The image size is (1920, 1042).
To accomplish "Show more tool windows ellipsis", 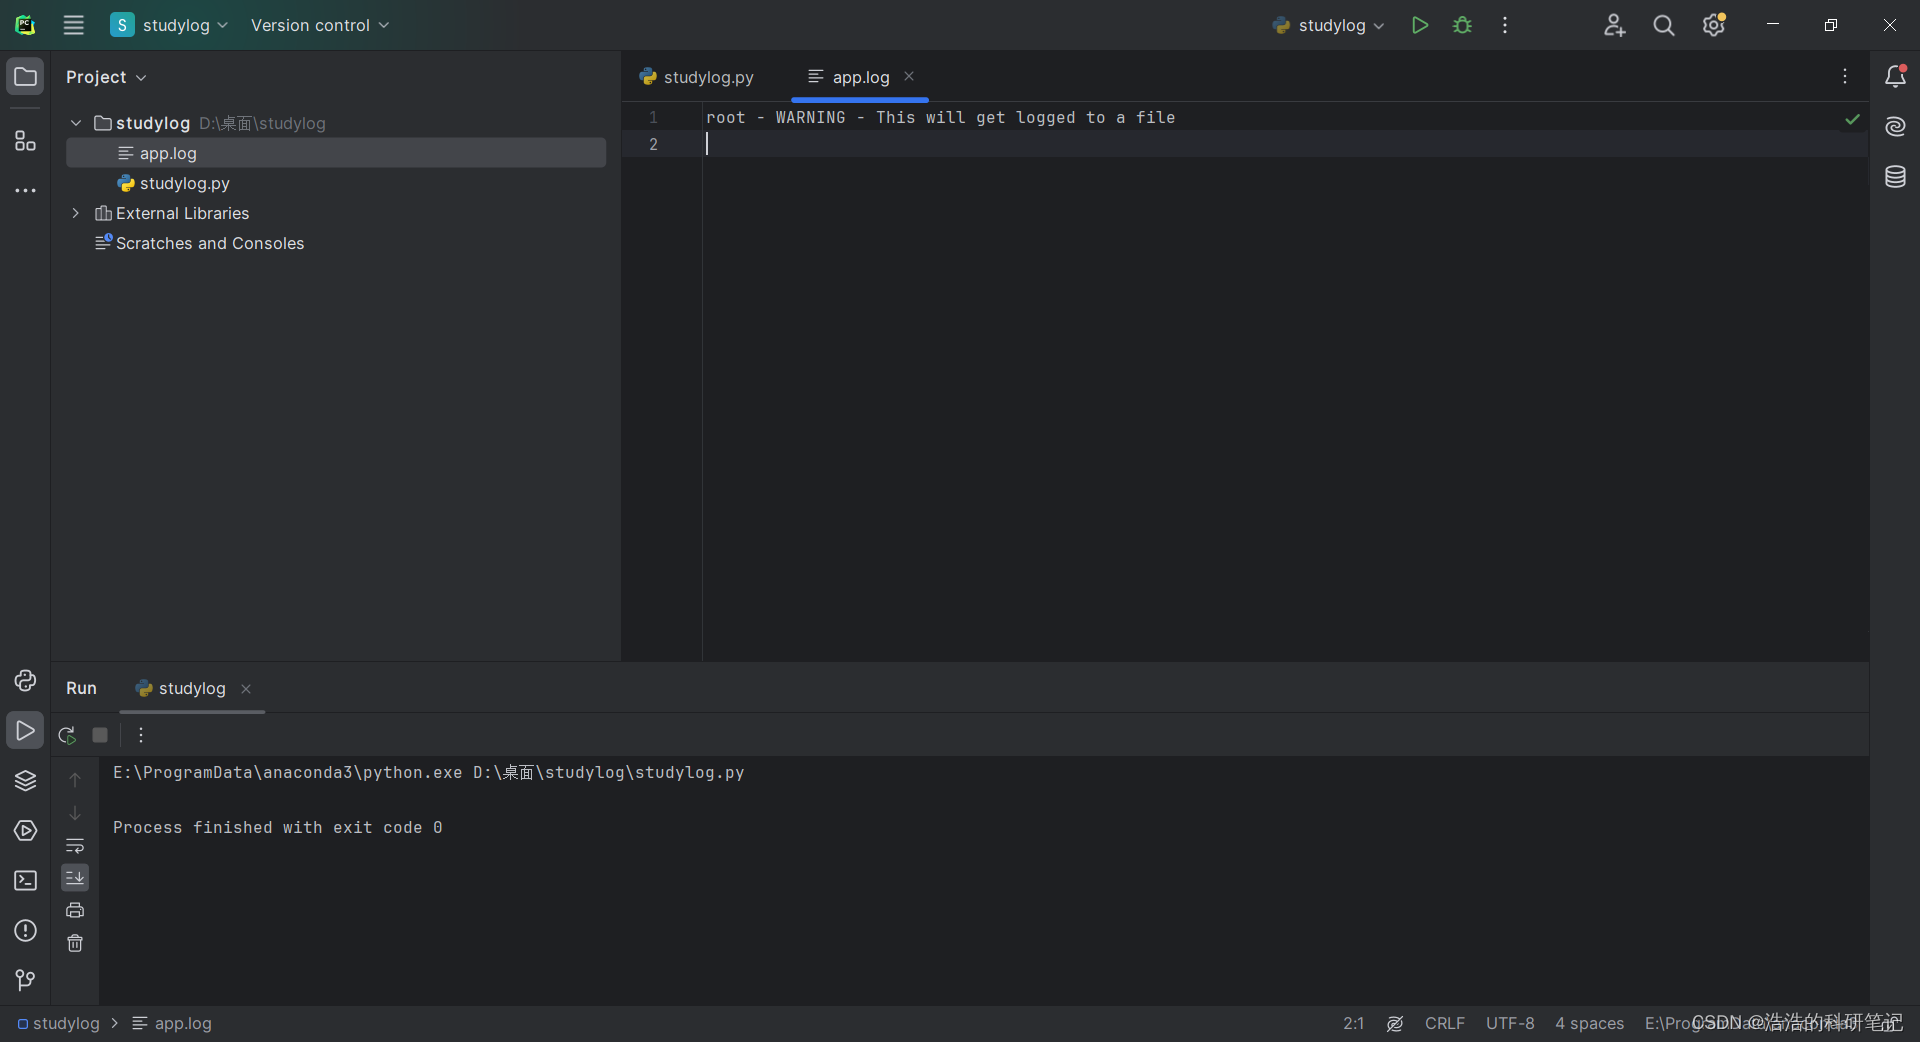I will [25, 190].
